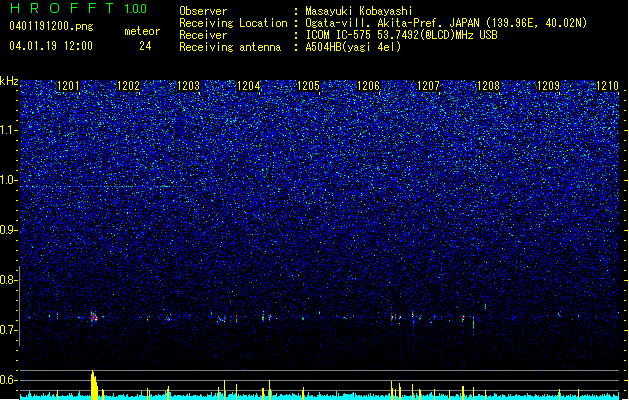The width and height of the screenshot is (629, 400).
Task: Select antenna value A504HB(yagi 4el)
Action: coord(353,47)
